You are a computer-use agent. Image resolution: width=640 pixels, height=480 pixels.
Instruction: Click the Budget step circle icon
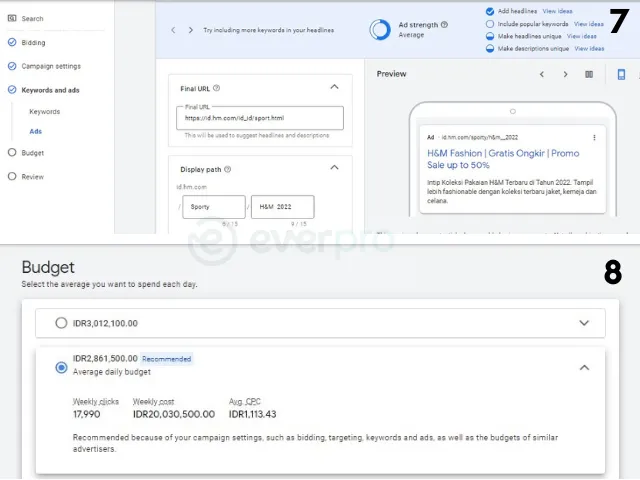pyautogui.click(x=12, y=152)
